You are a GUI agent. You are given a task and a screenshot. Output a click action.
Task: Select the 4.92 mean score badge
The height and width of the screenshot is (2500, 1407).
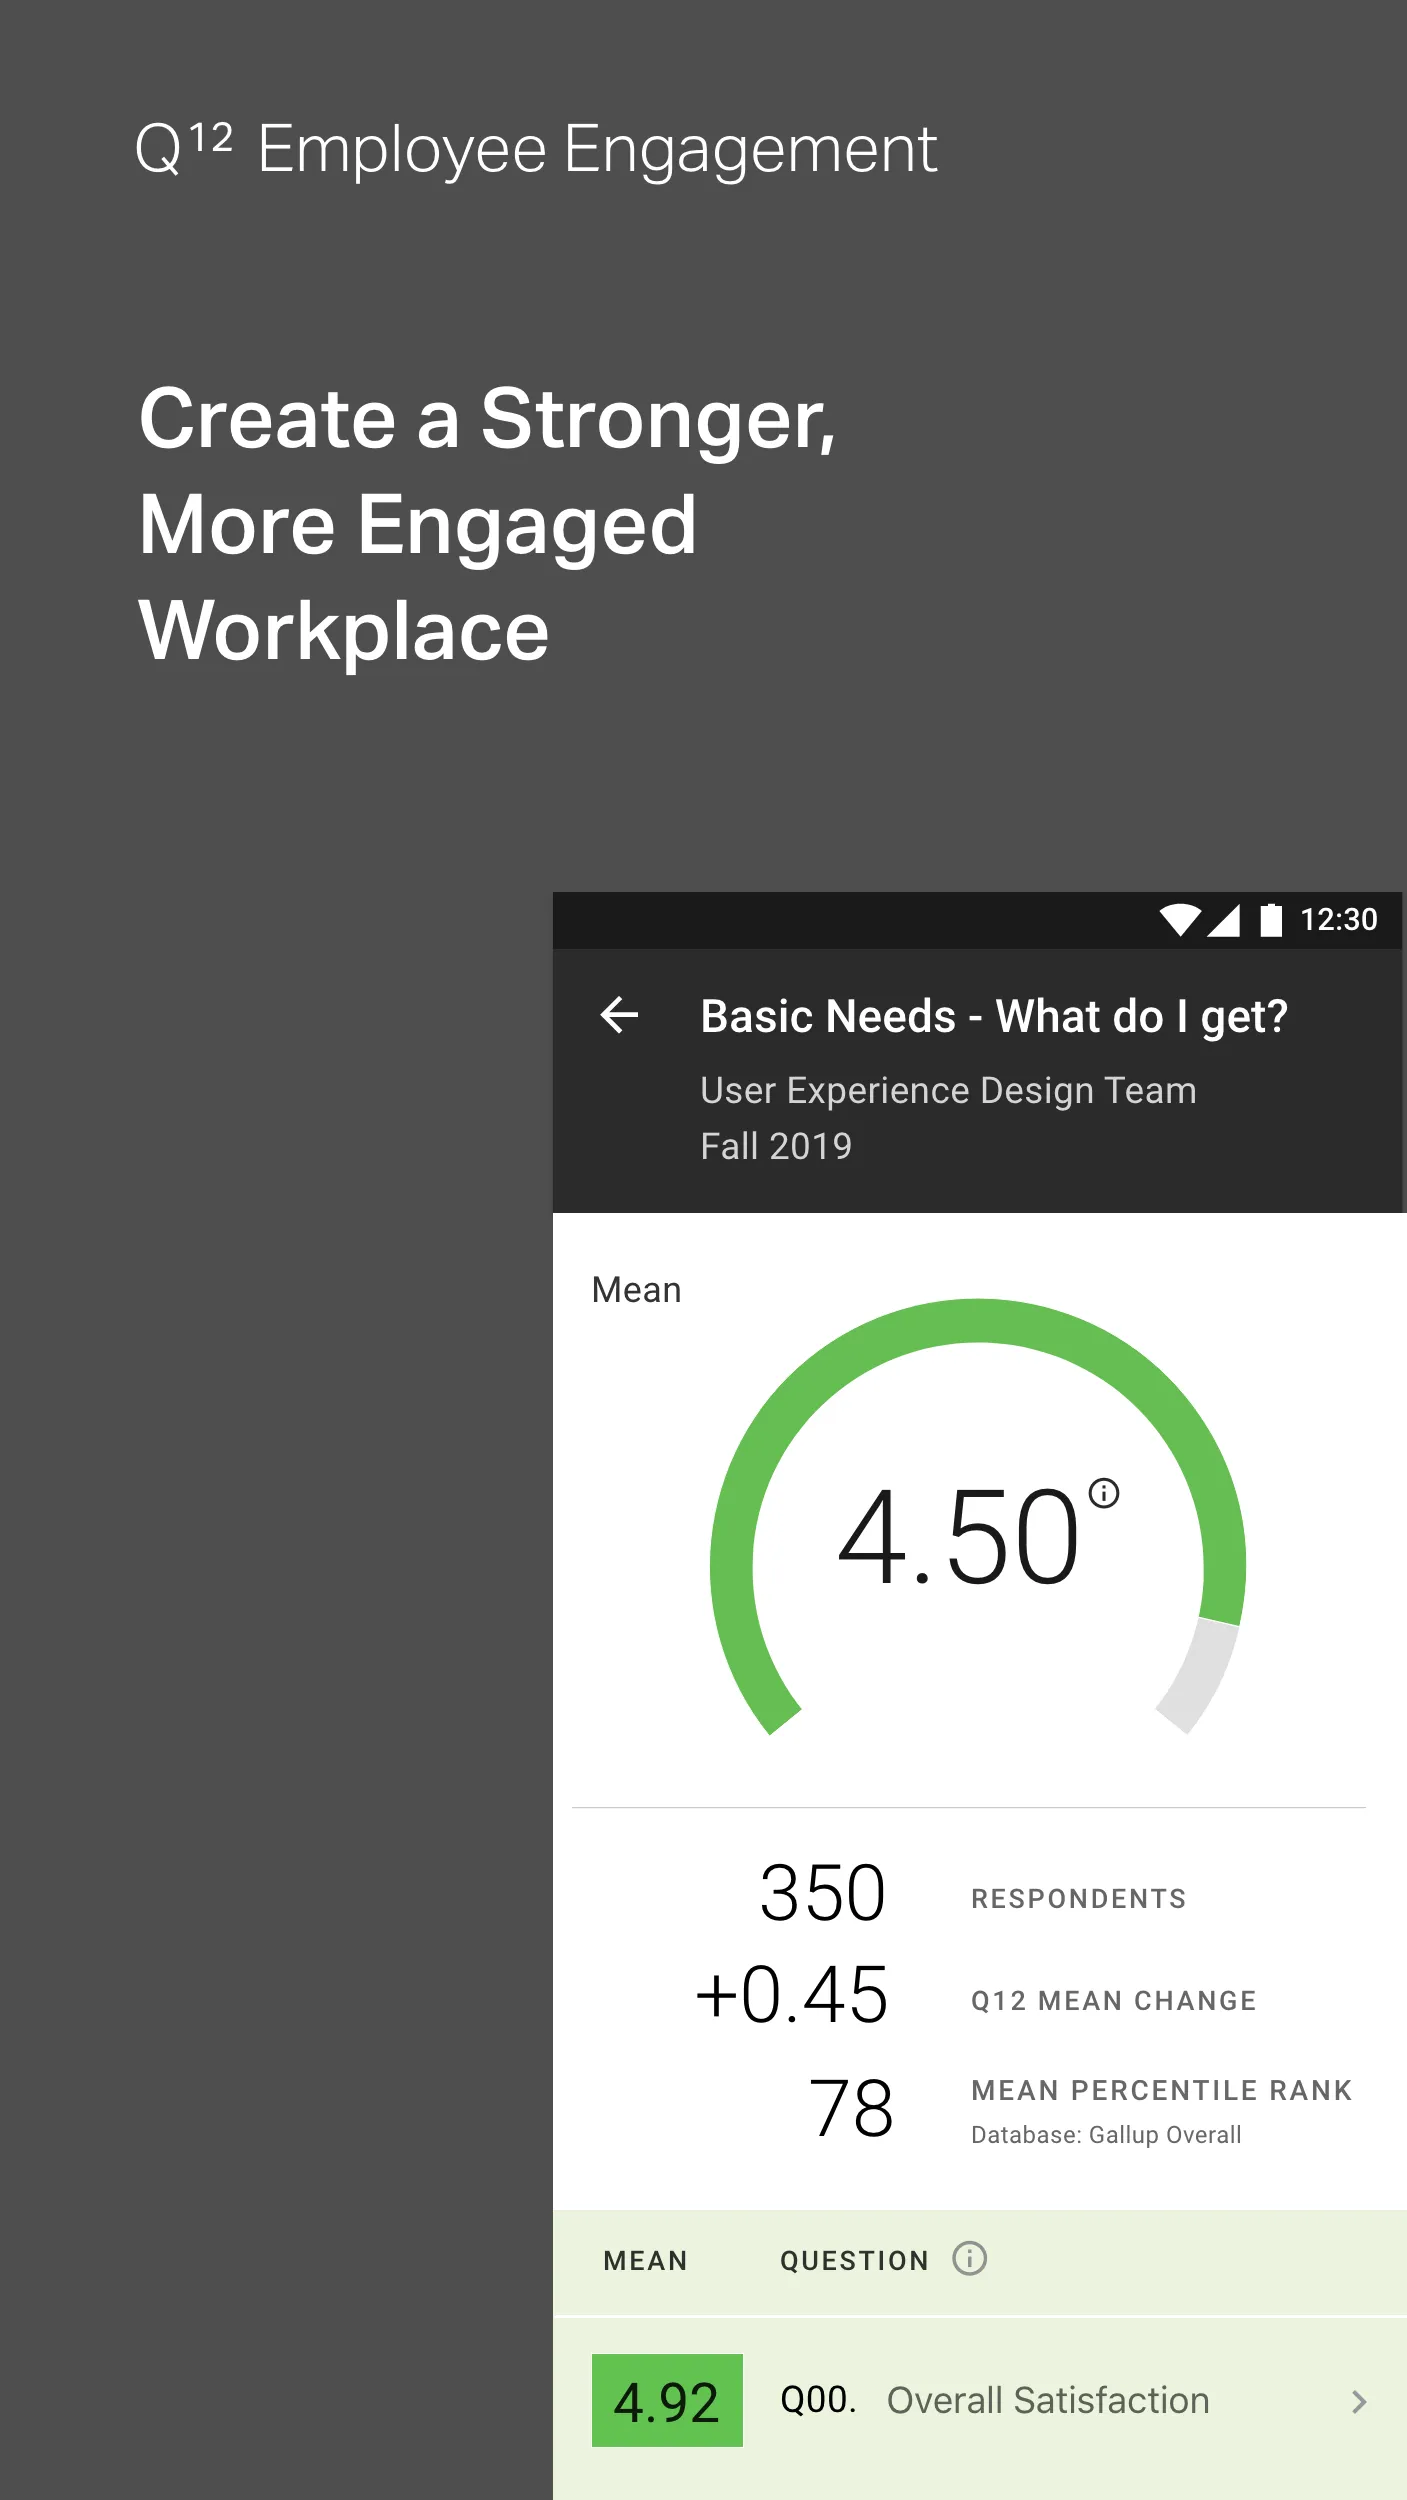tap(667, 2401)
